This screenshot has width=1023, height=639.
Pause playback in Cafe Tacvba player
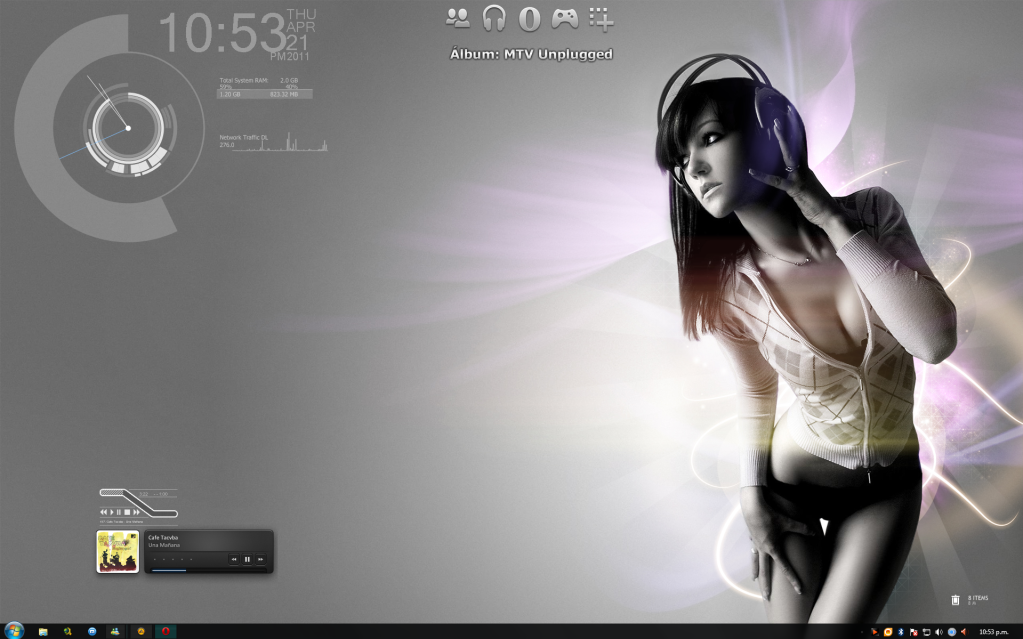(x=247, y=559)
